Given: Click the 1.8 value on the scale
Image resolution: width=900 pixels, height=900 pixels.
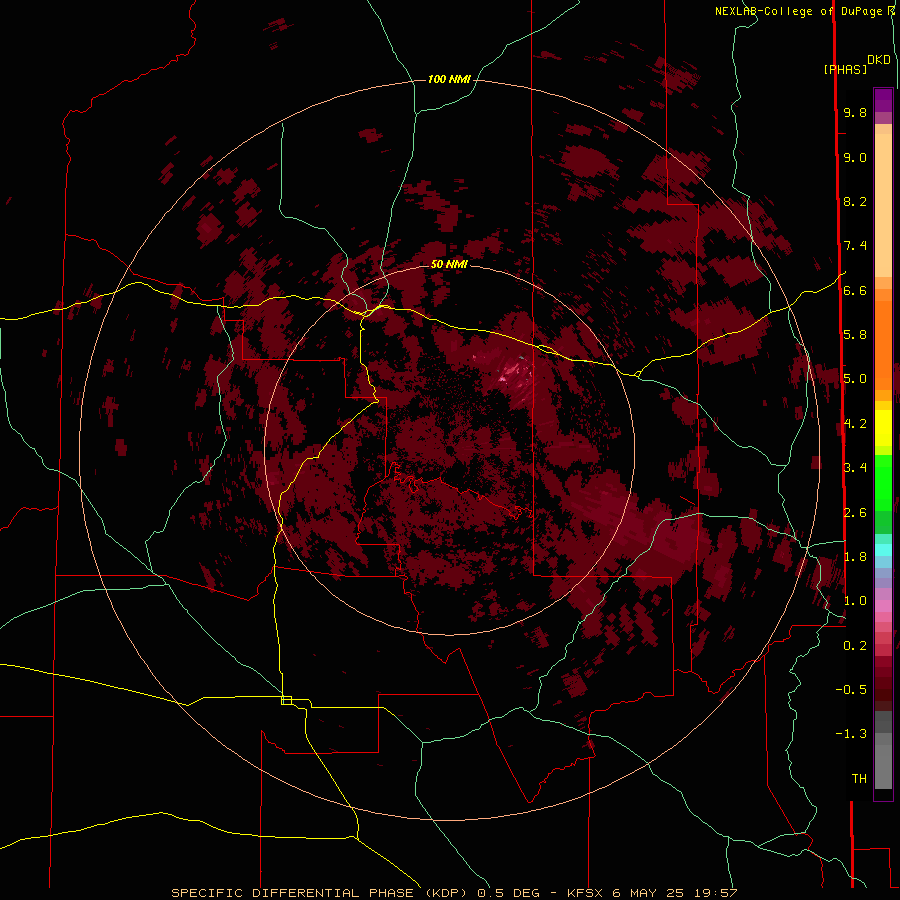Looking at the screenshot, I should [x=855, y=557].
